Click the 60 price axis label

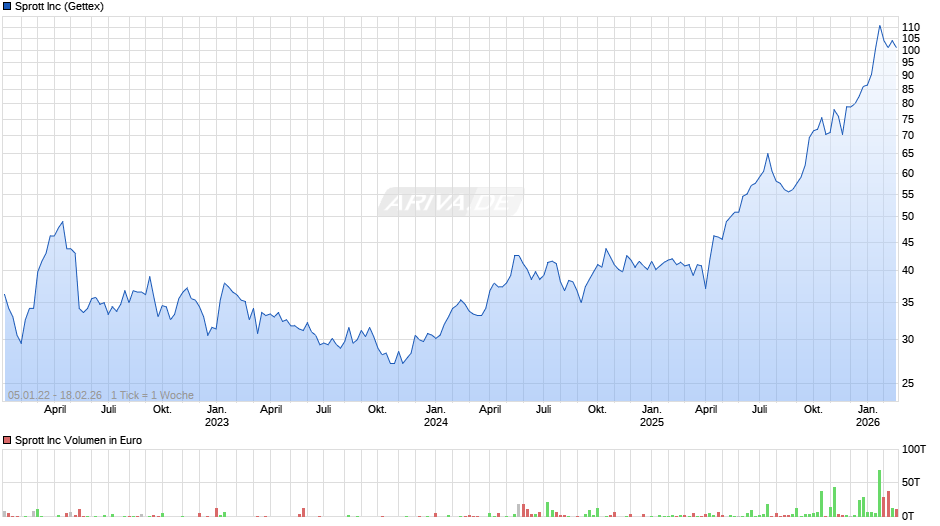[x=908, y=173]
